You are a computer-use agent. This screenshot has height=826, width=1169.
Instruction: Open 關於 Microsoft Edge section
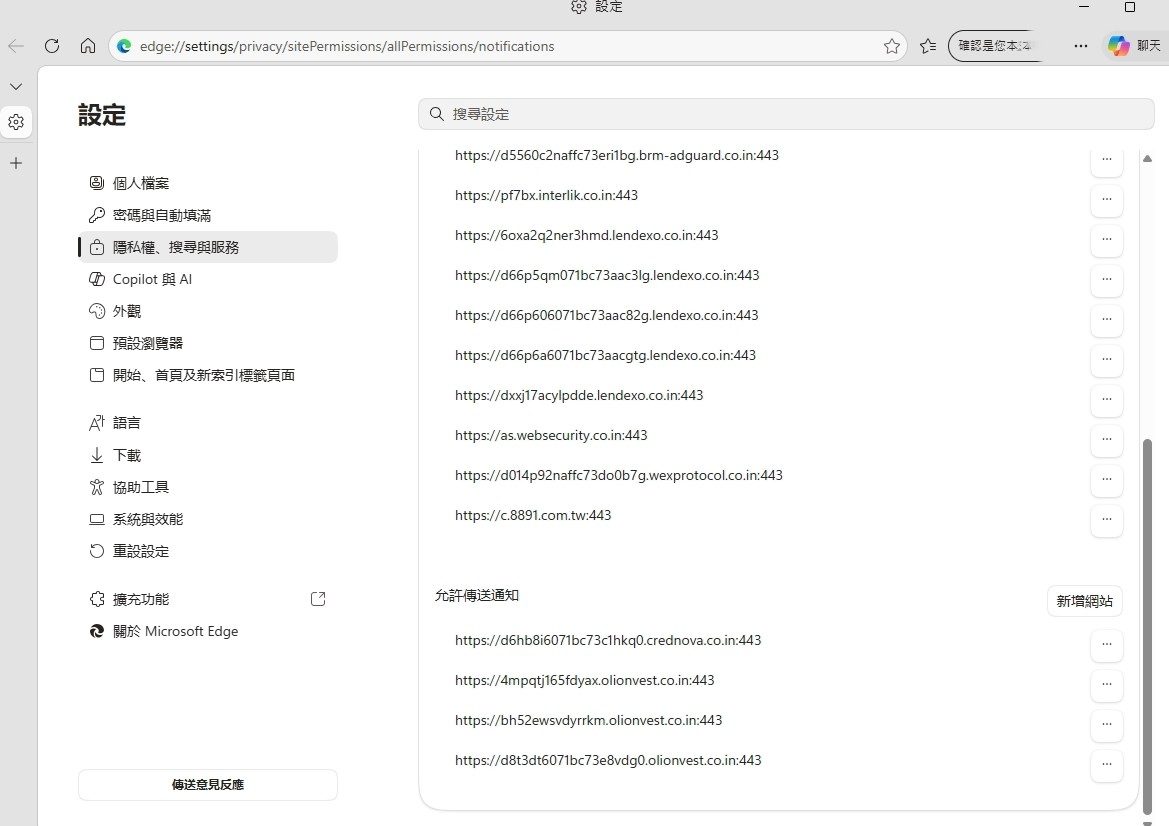click(x=208, y=631)
